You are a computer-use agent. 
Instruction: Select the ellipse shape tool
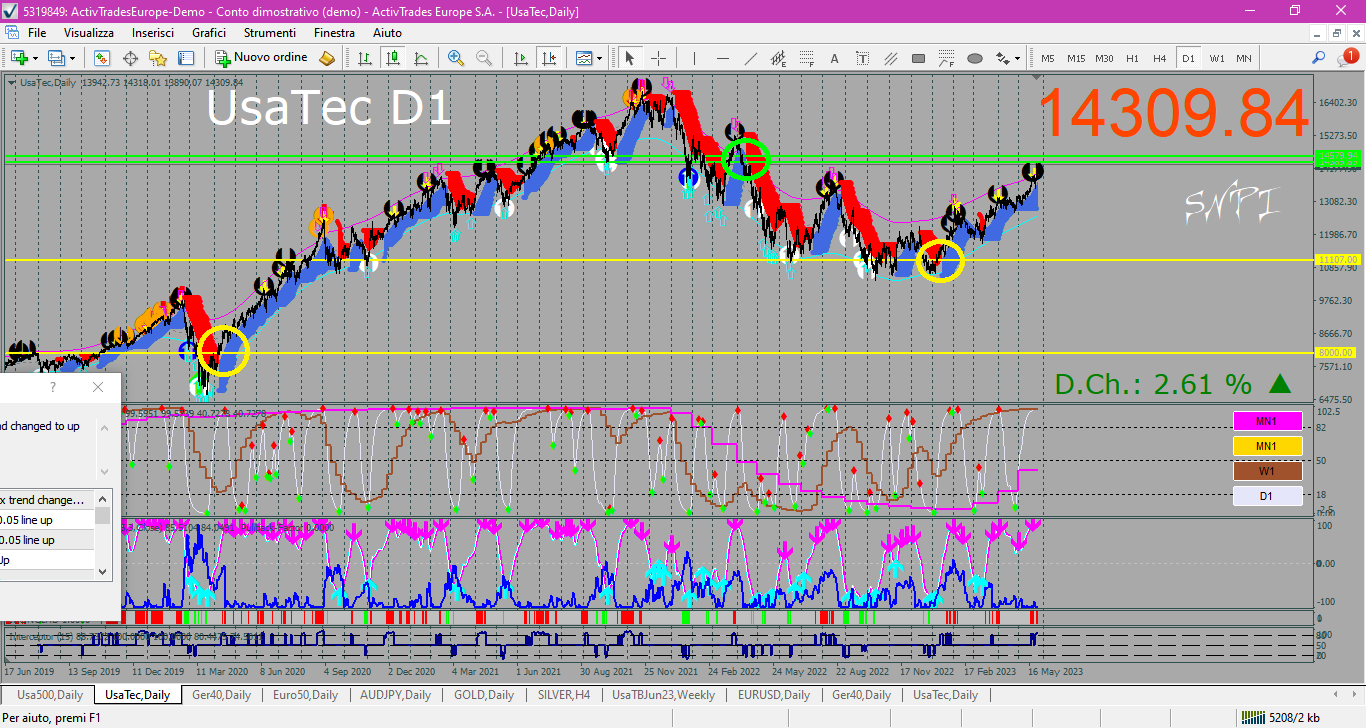(975, 58)
